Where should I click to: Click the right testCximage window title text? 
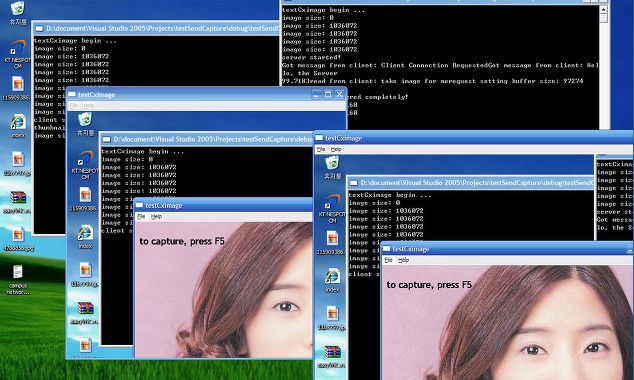click(x=344, y=138)
